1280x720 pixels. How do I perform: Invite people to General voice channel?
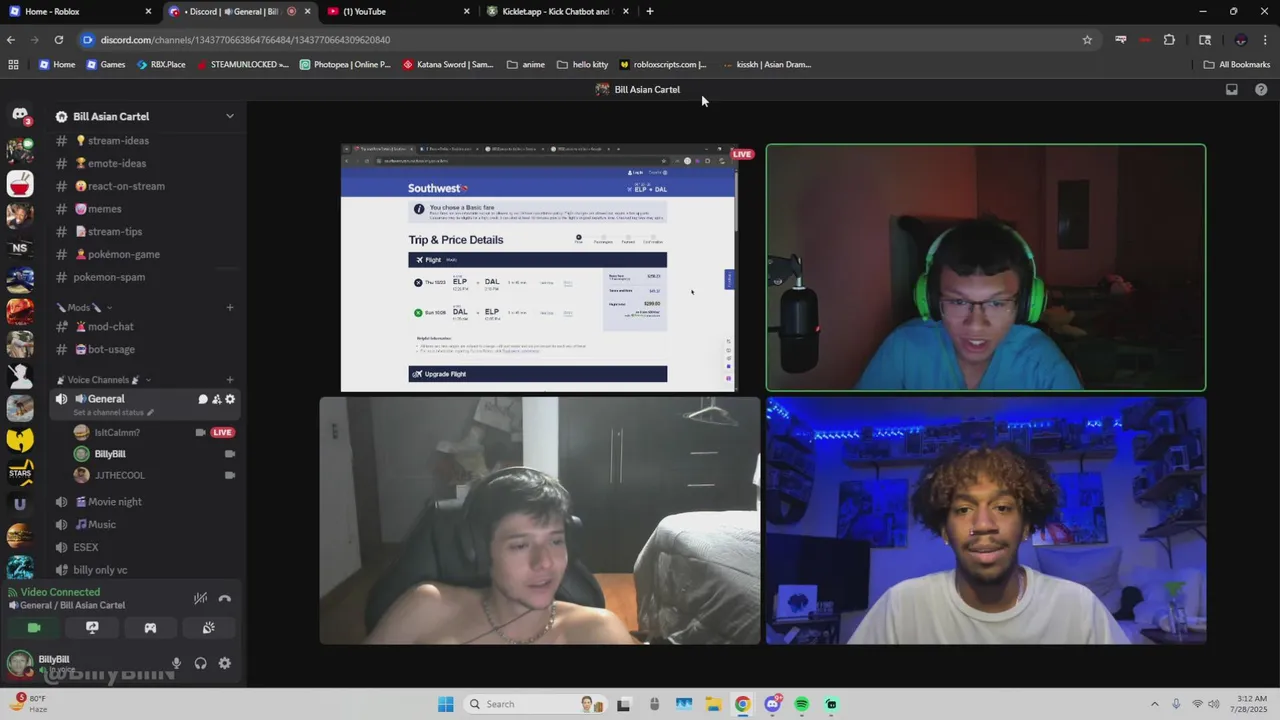click(x=216, y=399)
